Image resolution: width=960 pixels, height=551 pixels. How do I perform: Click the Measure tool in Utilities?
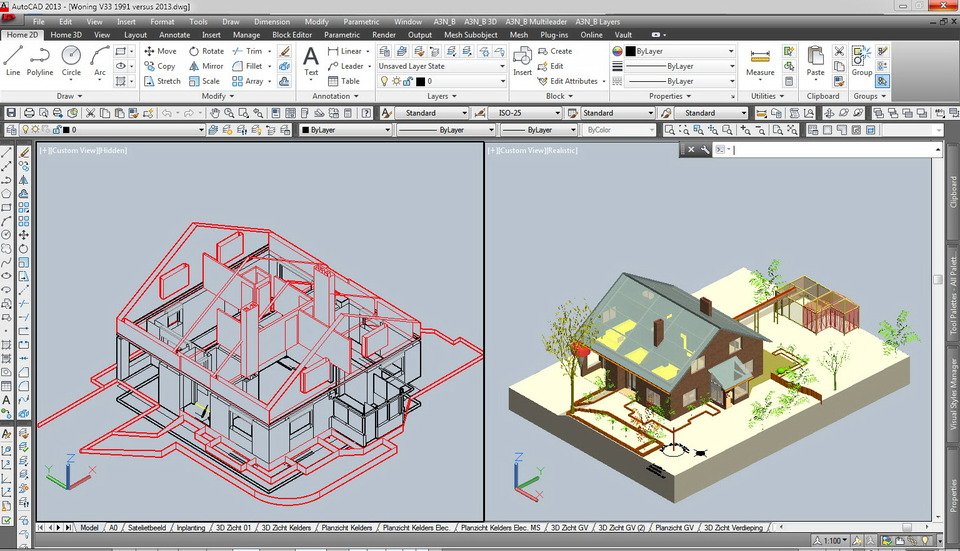point(760,60)
